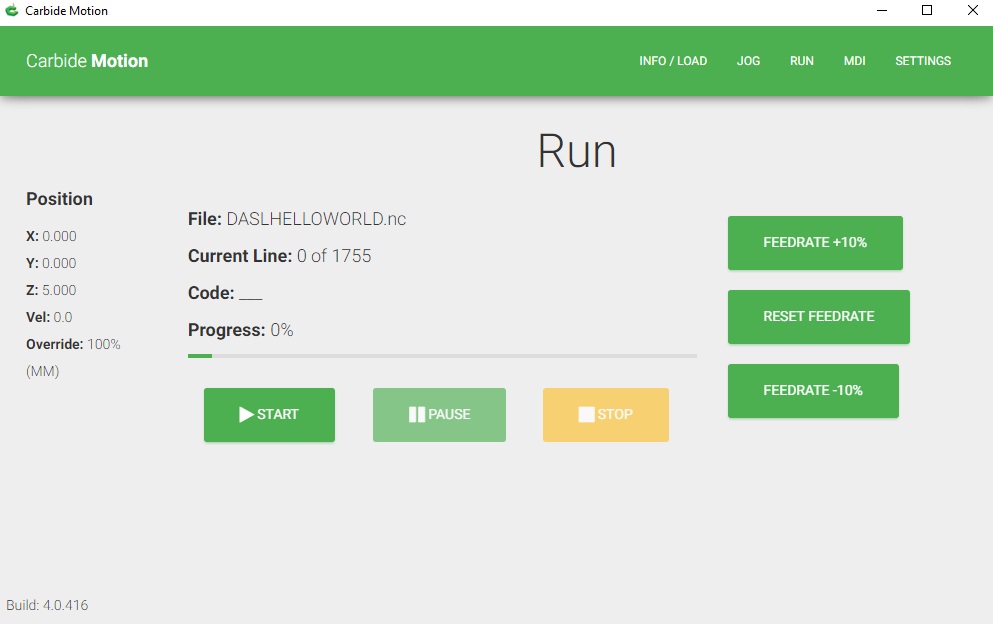Click the Current Line value 0 of 1755

point(334,256)
